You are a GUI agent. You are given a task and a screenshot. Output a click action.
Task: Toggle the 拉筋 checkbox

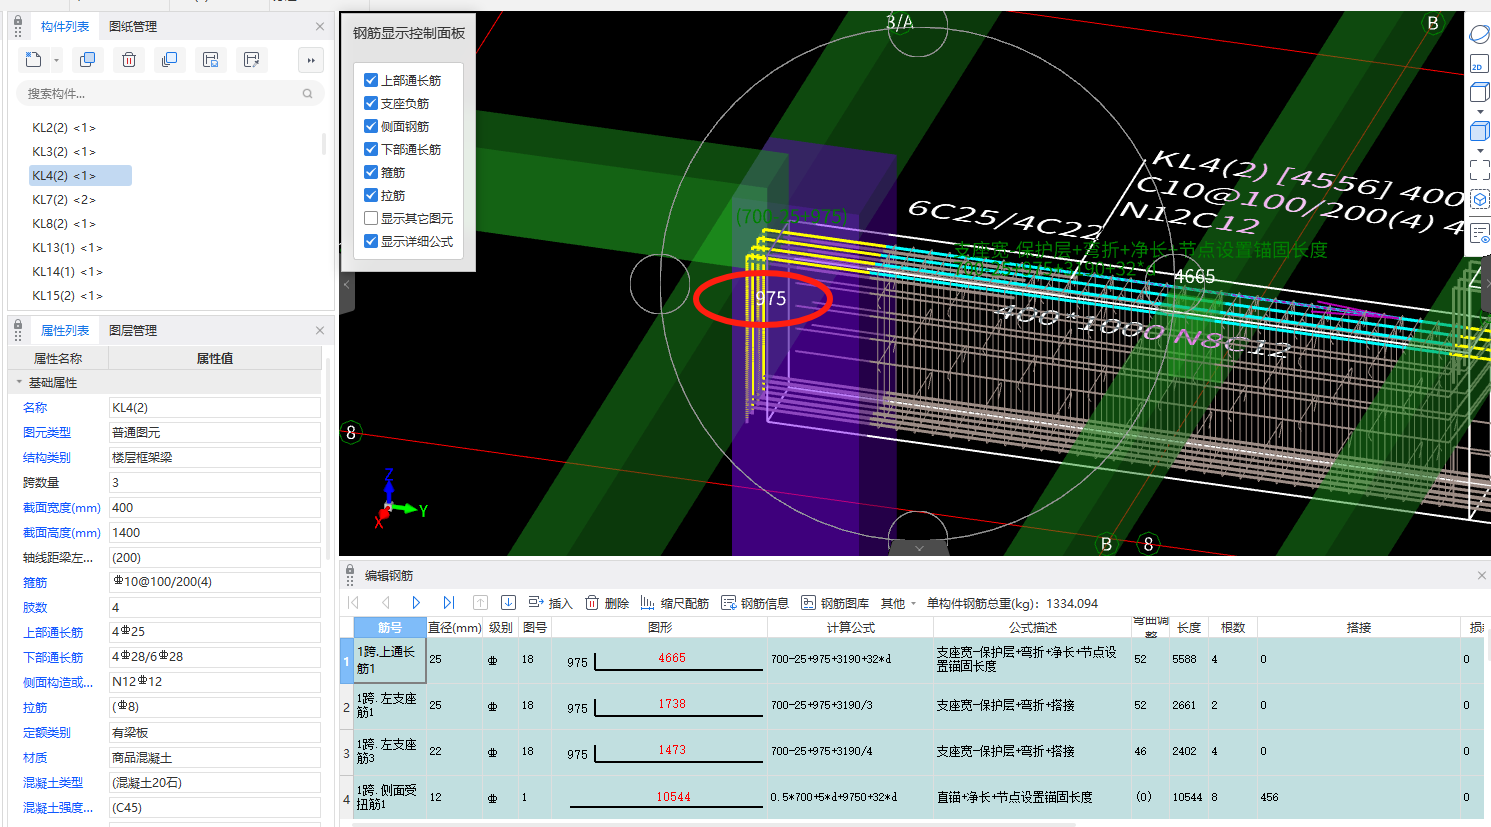(371, 195)
